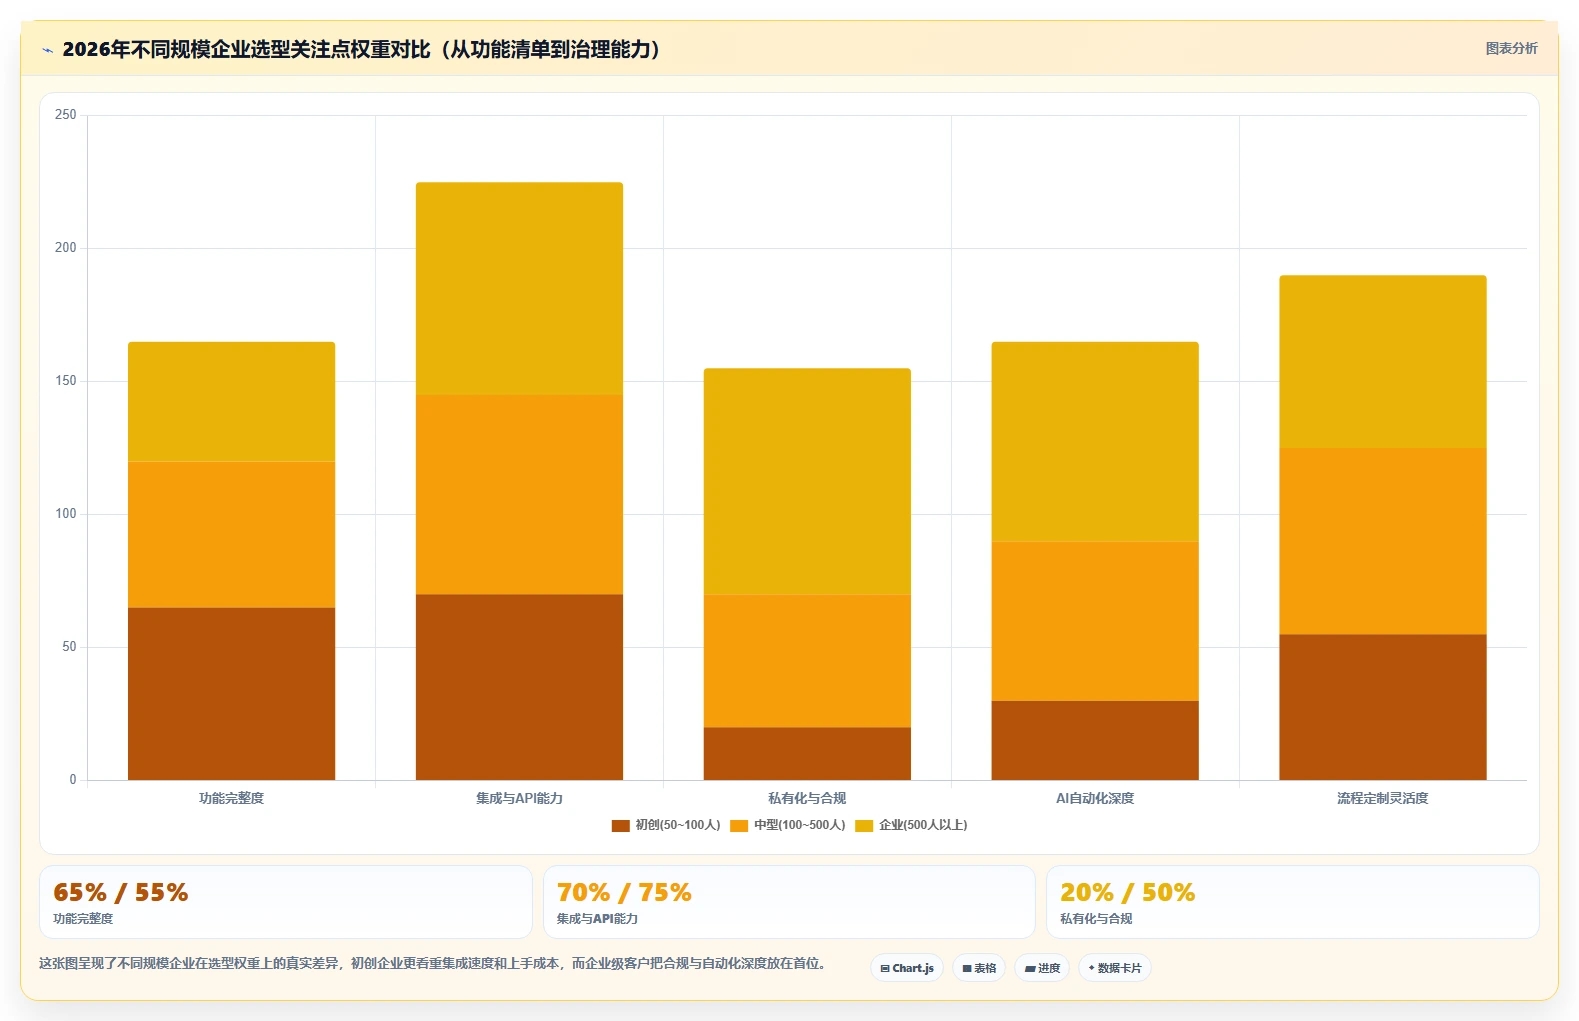Click the 流程定制灵活度 x-axis label
Viewport: 1579px width, 1021px height.
tap(1383, 798)
